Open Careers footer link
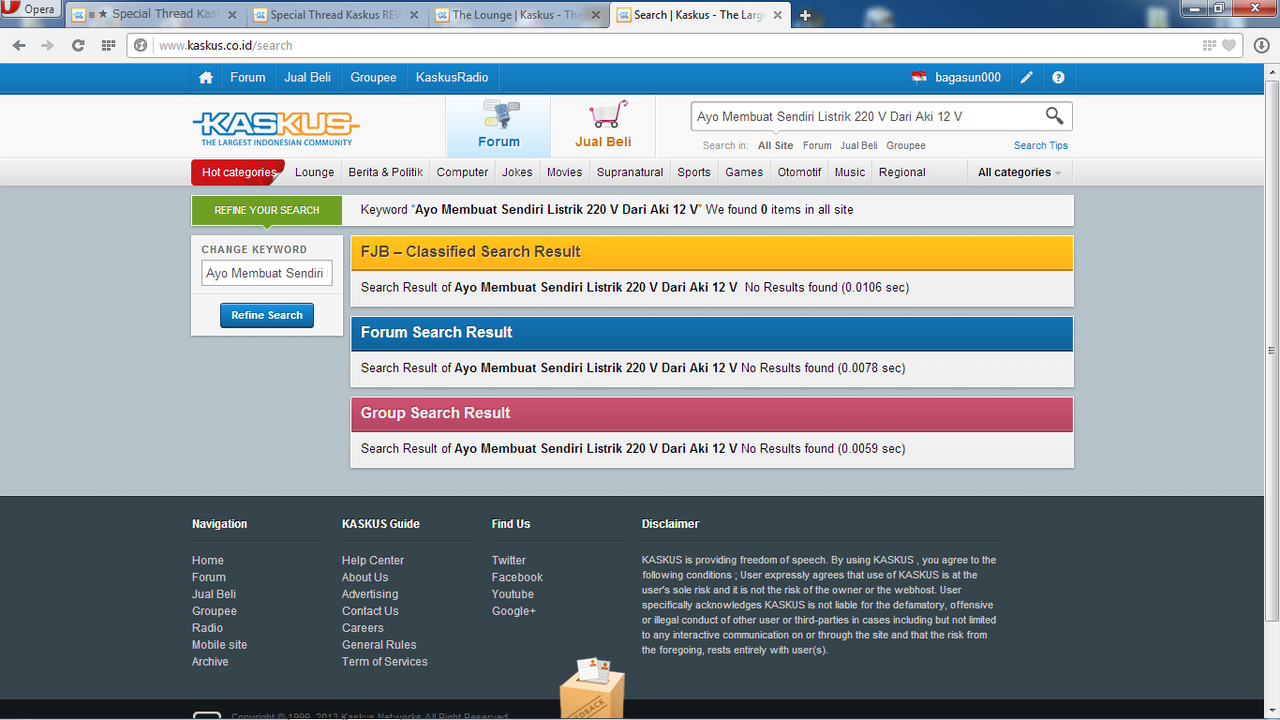This screenshot has width=1280, height=720. (x=363, y=628)
